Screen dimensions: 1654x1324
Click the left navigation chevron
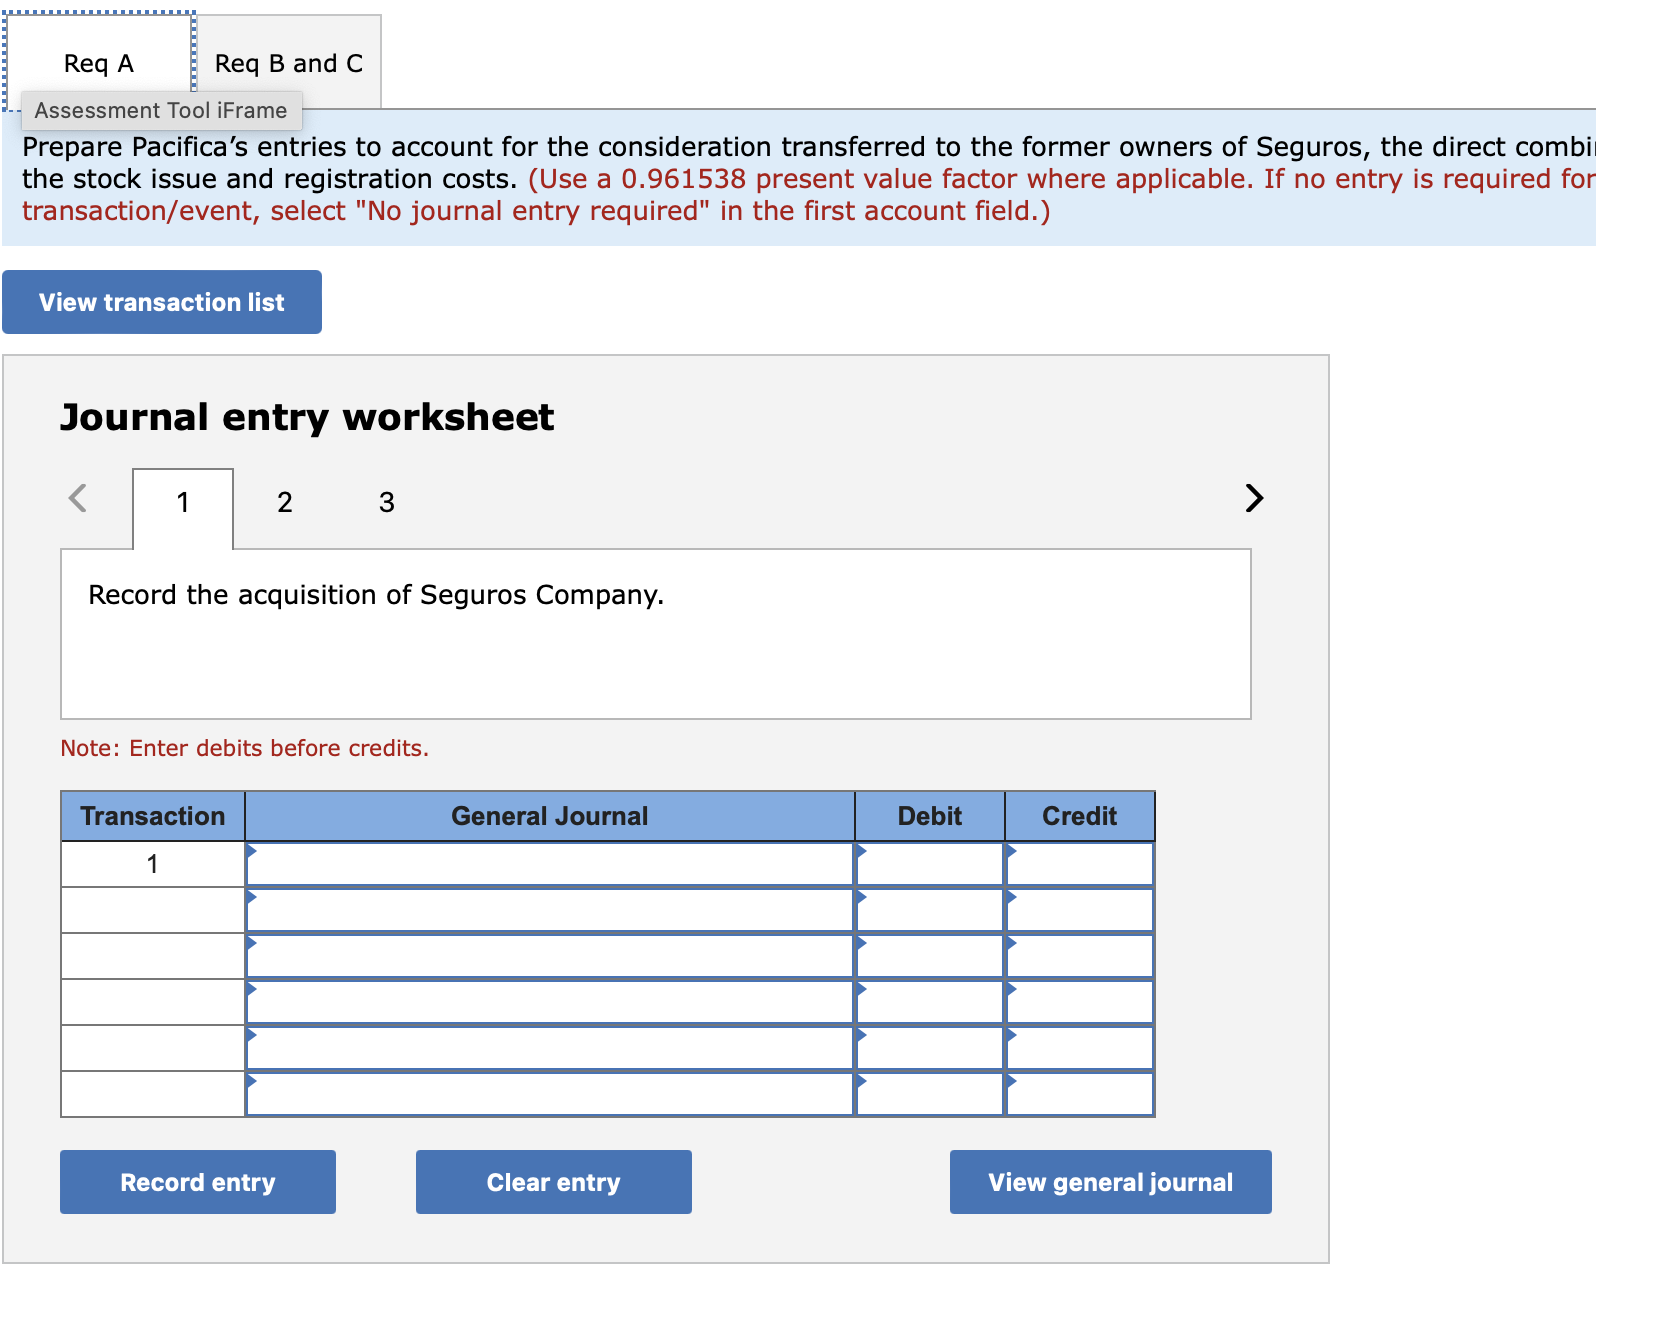(77, 499)
